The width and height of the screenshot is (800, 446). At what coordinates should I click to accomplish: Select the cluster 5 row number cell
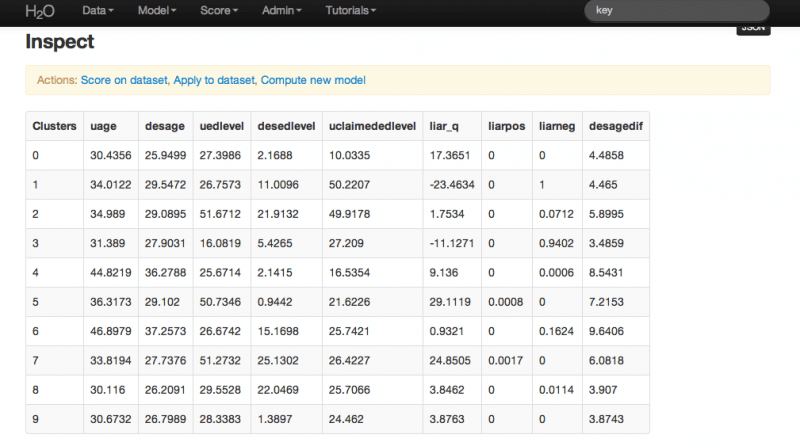54,299
